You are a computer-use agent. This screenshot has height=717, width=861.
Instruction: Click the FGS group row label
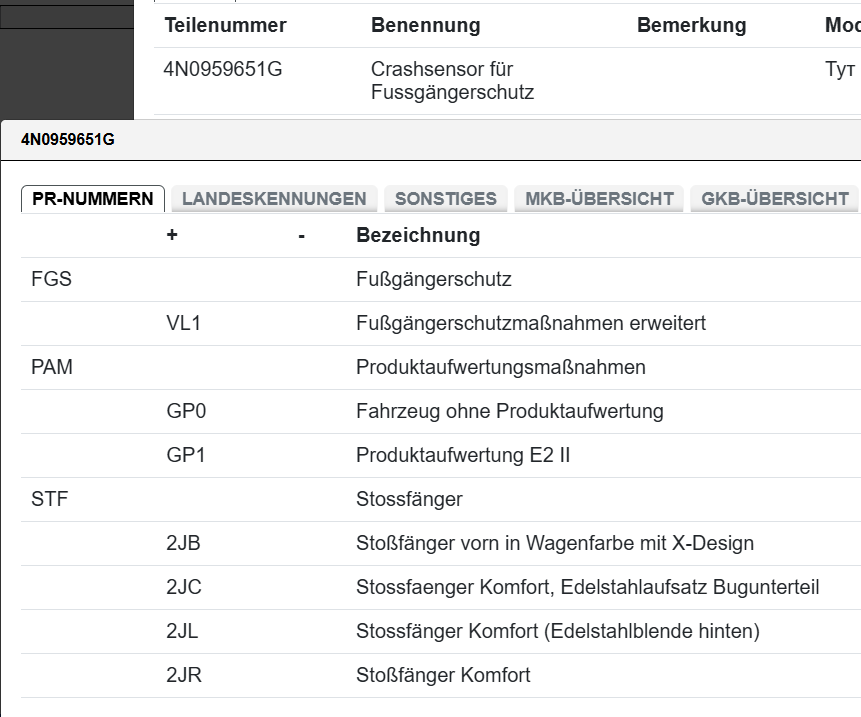pos(52,280)
